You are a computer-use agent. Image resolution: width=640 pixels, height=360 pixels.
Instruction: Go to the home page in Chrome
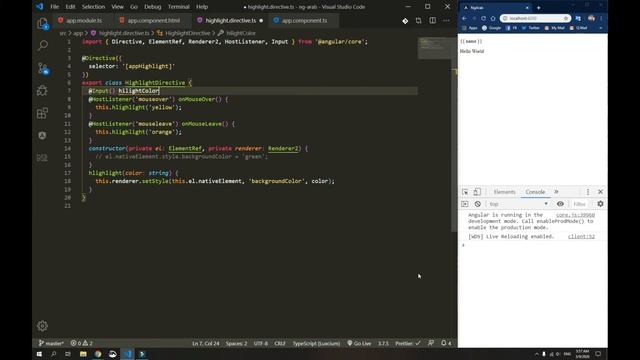coord(493,18)
